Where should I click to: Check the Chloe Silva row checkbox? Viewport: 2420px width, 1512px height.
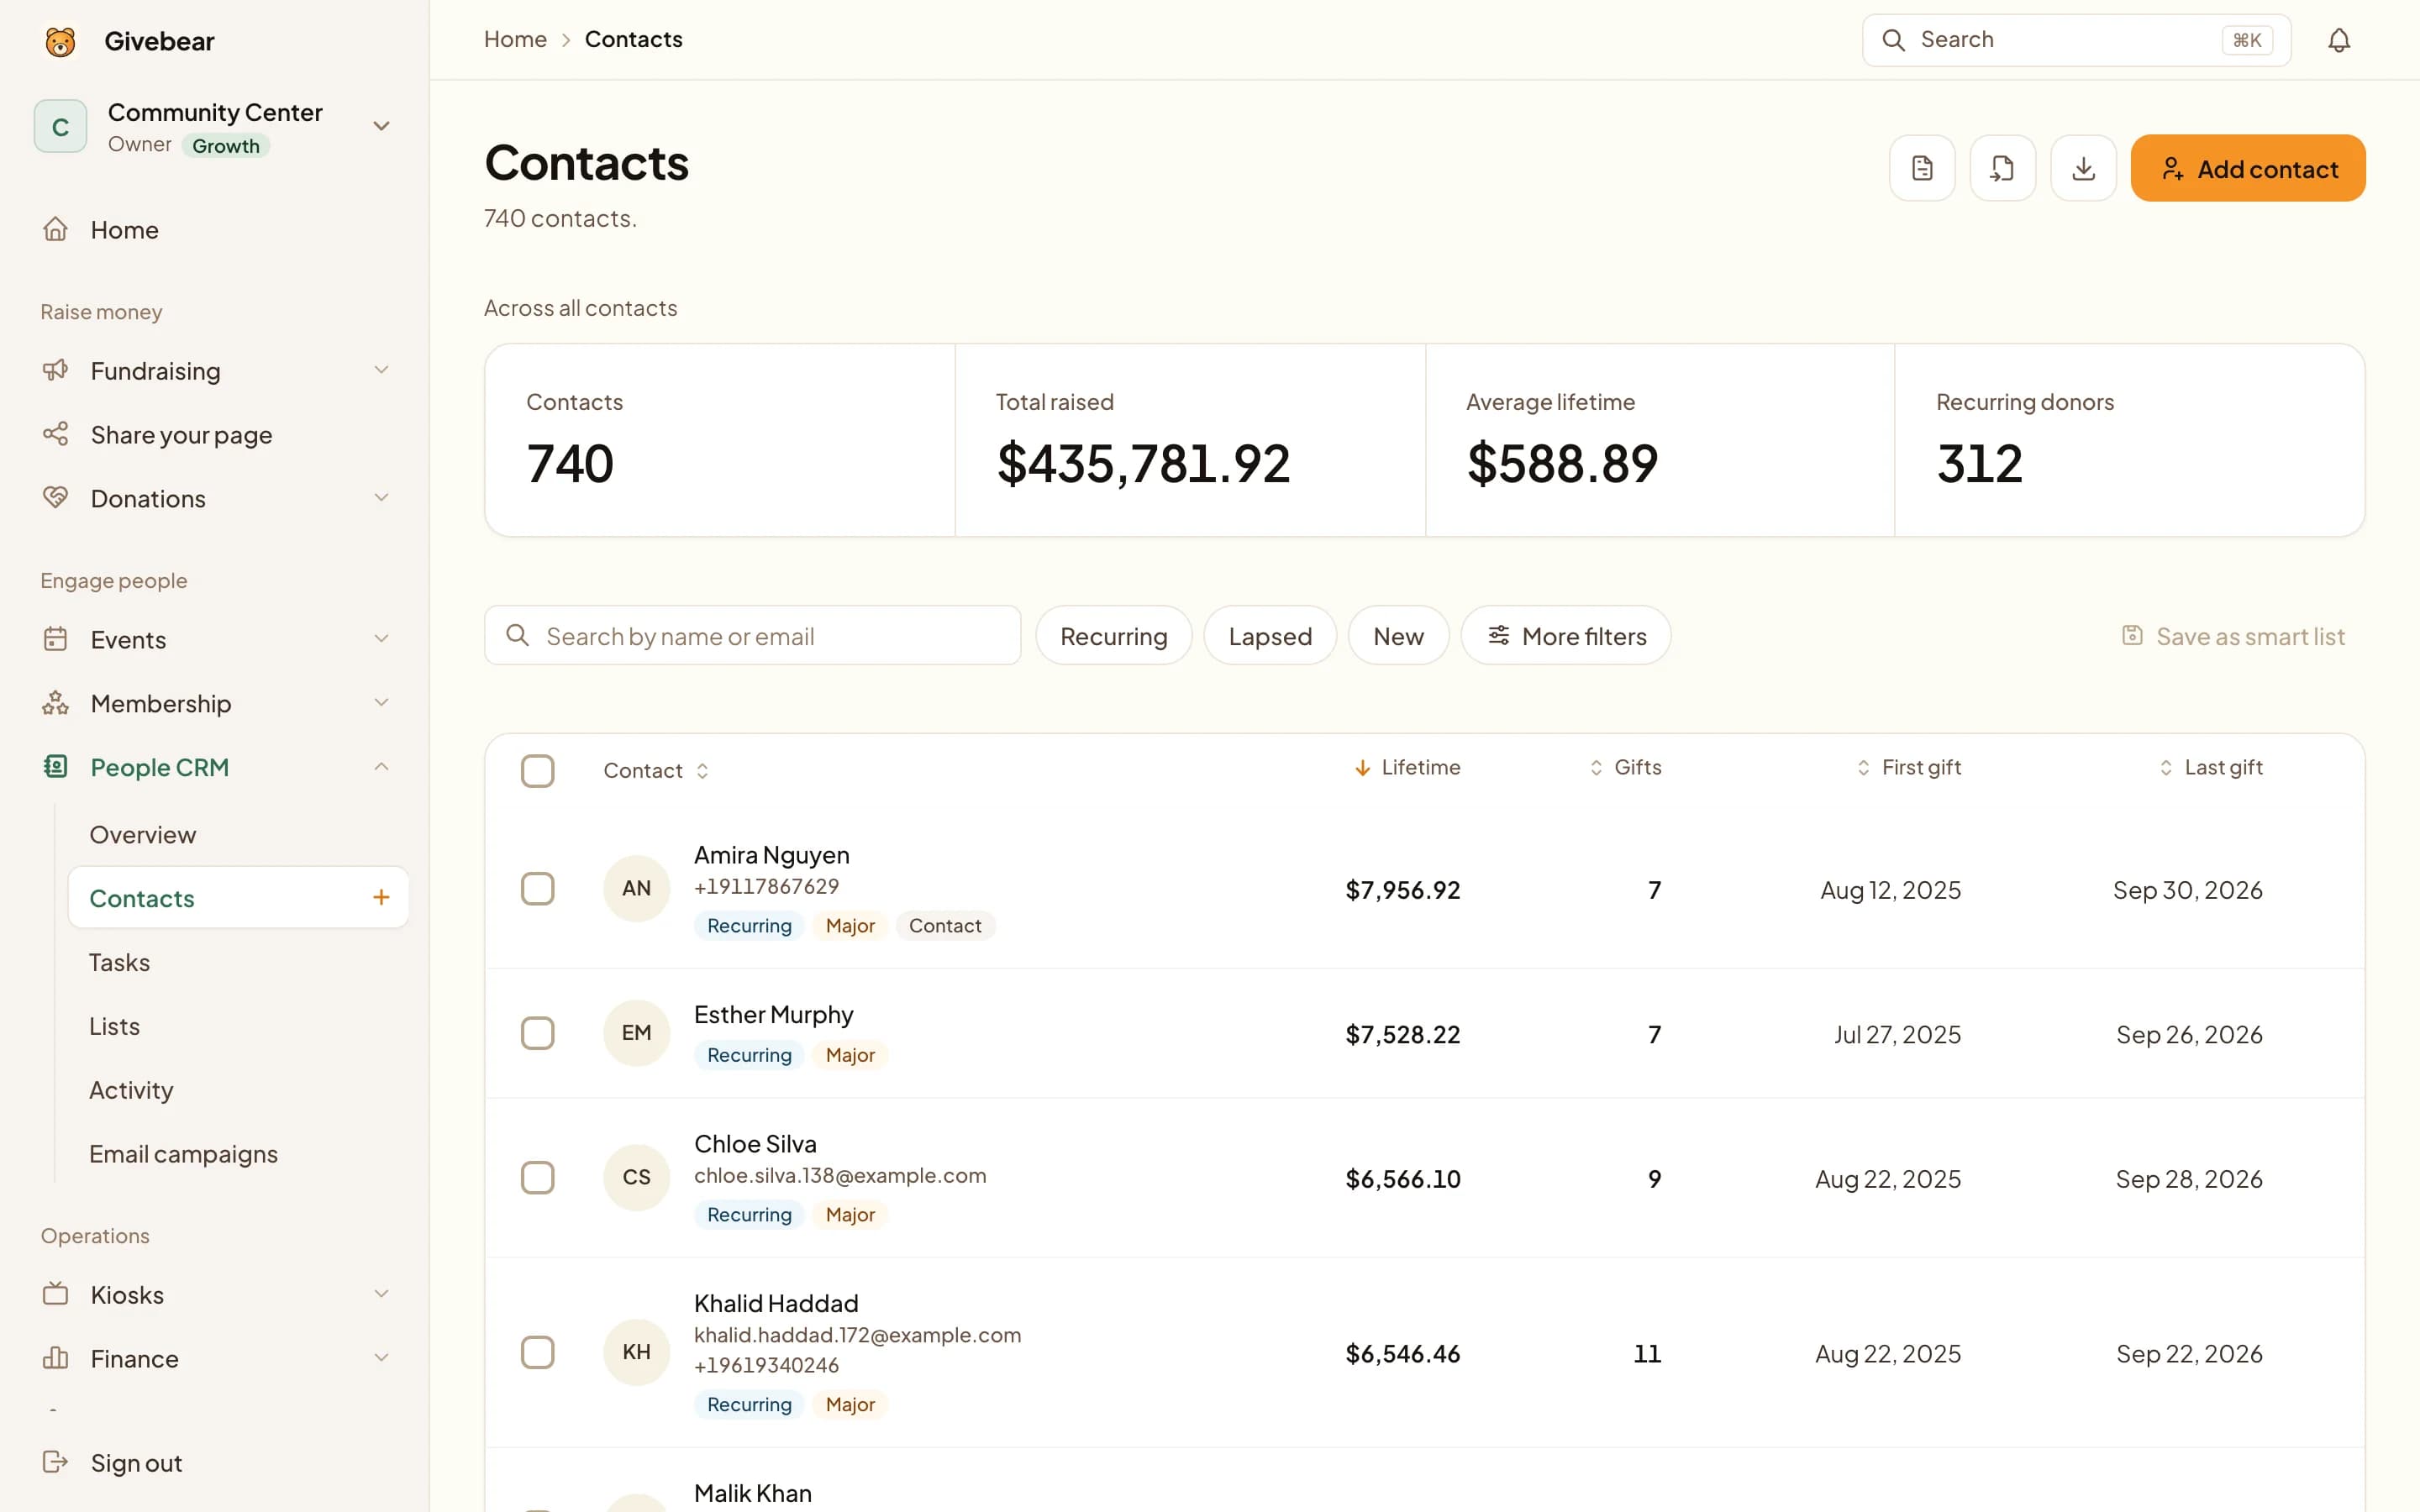tap(537, 1178)
